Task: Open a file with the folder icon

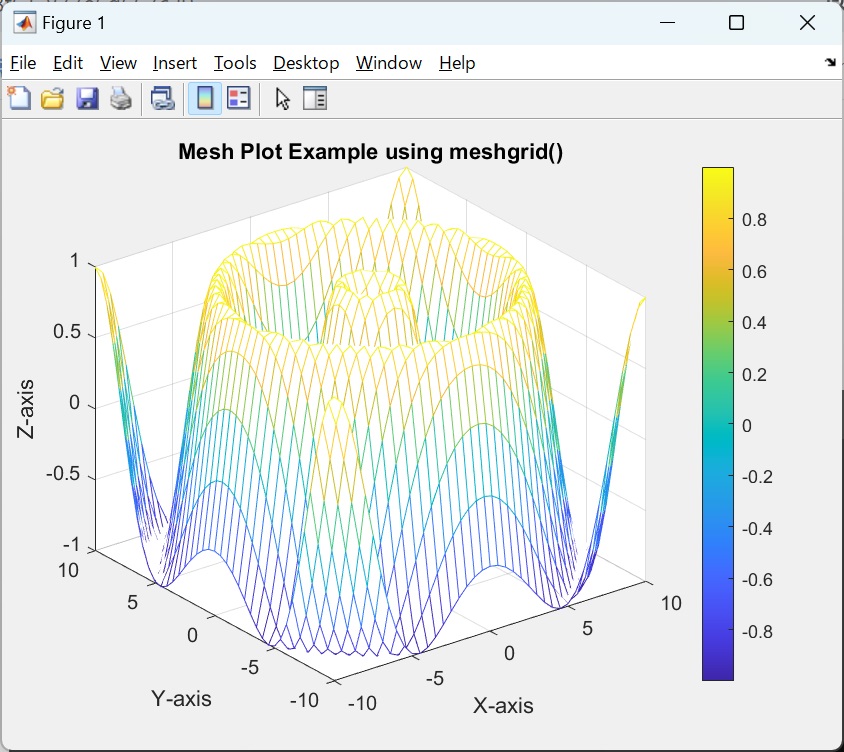Action: click(x=53, y=99)
